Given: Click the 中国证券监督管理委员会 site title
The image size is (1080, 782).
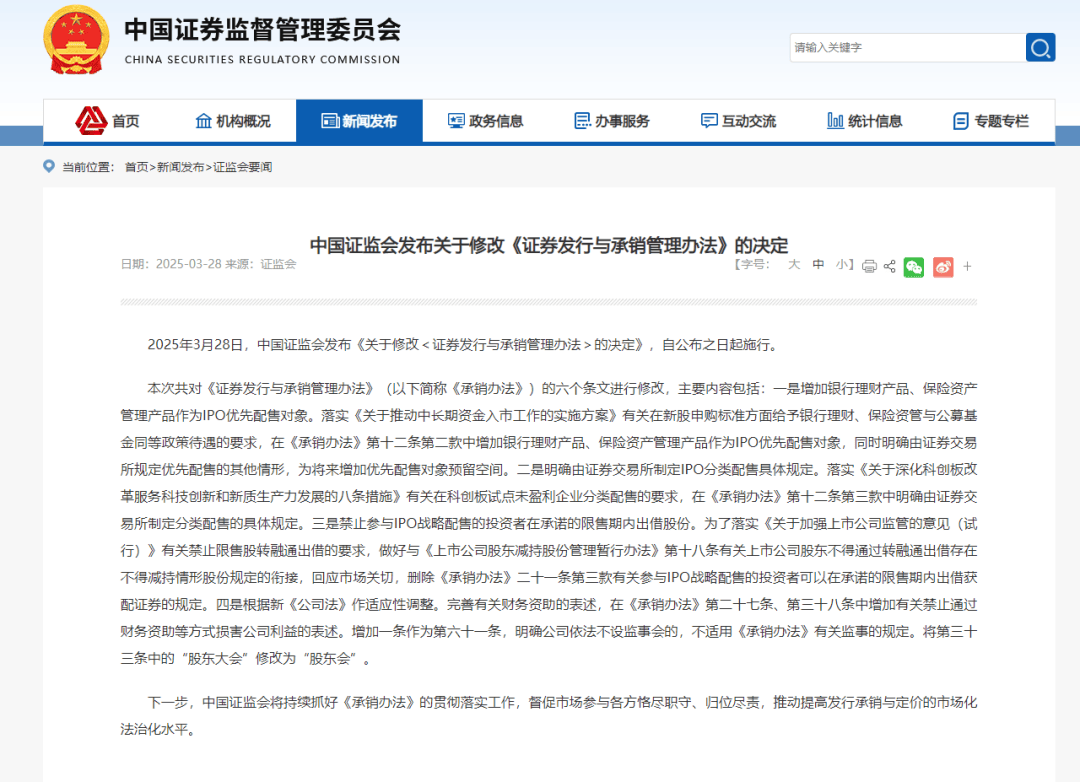Looking at the screenshot, I should (262, 30).
